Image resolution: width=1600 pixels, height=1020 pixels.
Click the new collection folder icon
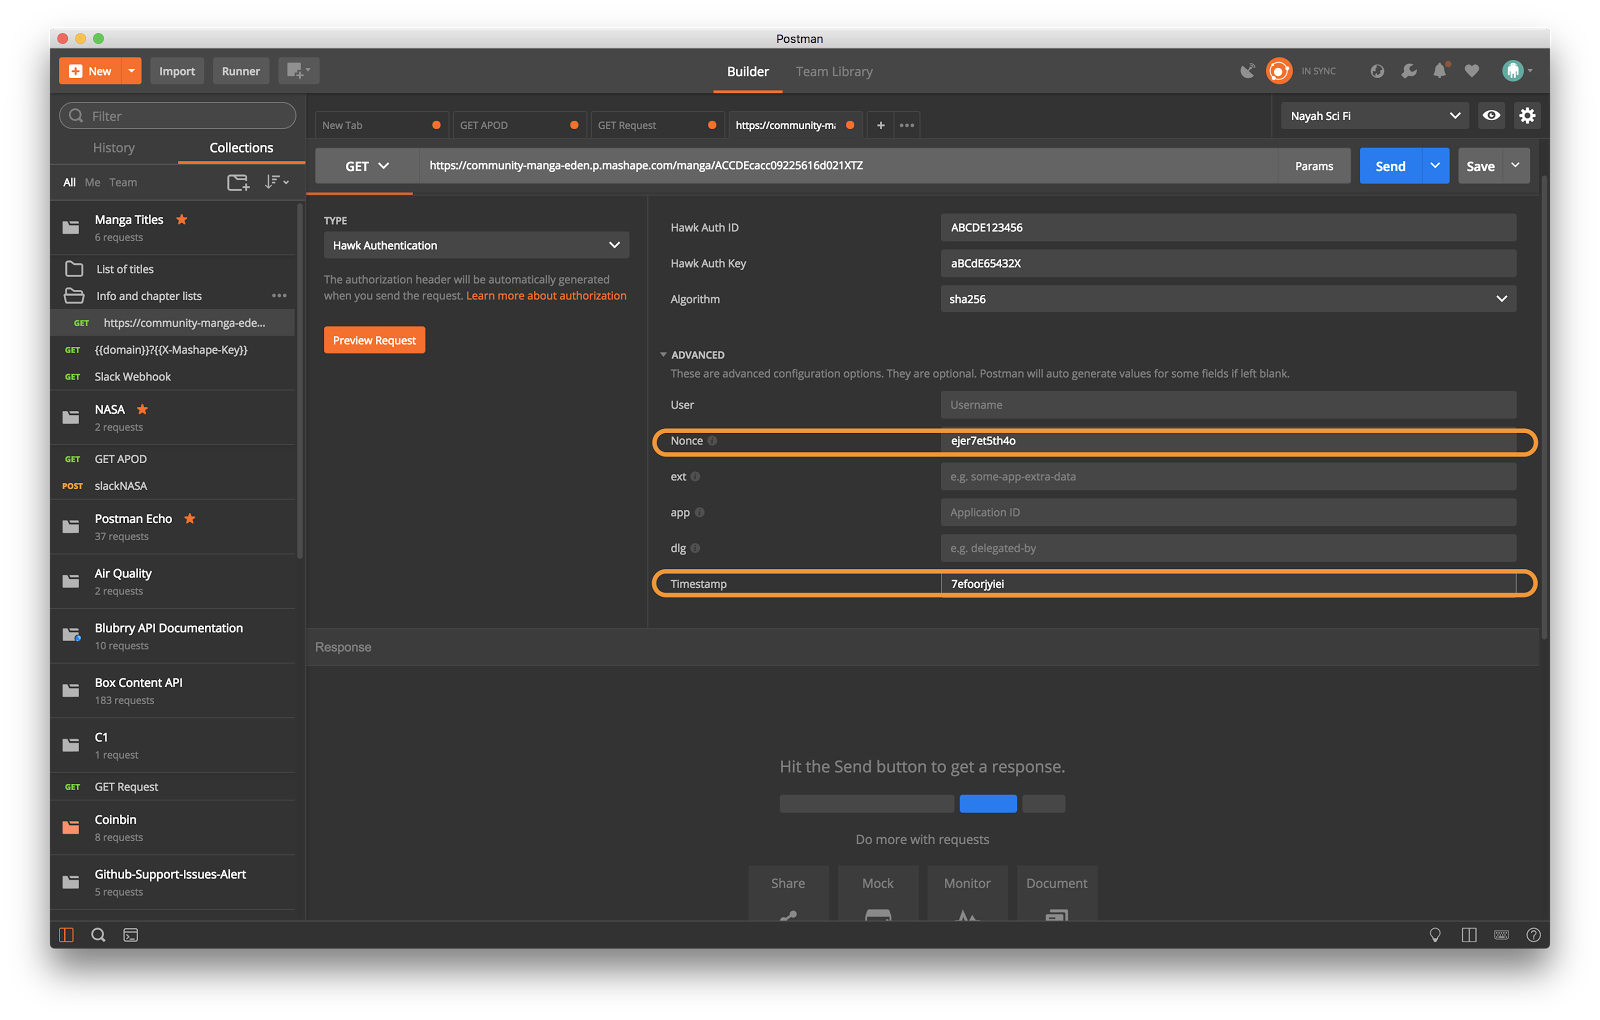tap(238, 182)
